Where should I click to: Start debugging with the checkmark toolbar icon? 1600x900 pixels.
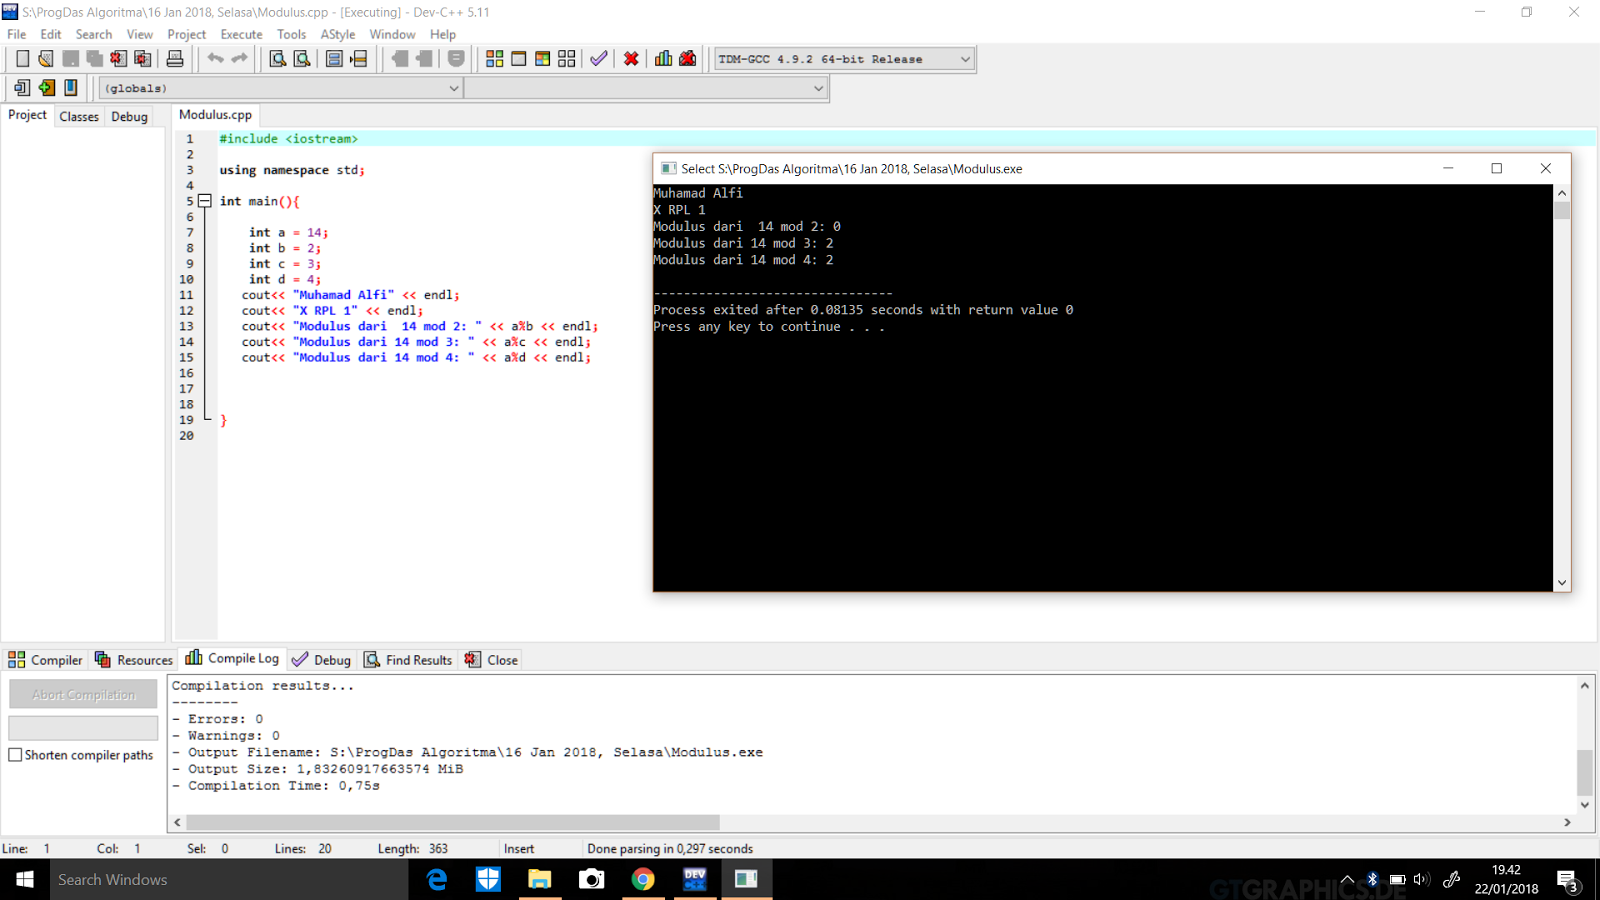598,58
